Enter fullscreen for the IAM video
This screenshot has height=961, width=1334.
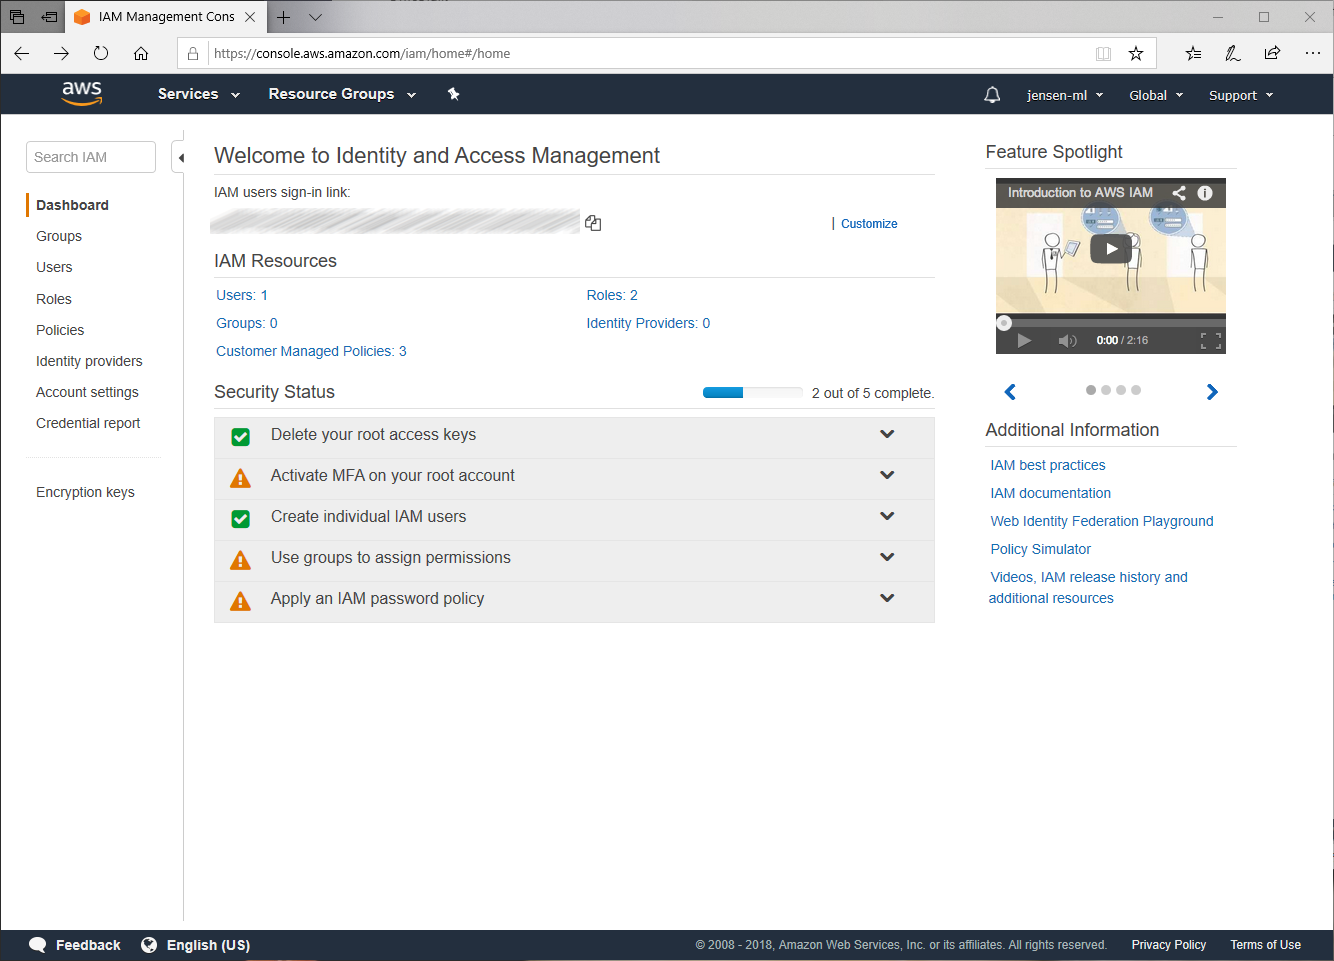(x=1210, y=341)
